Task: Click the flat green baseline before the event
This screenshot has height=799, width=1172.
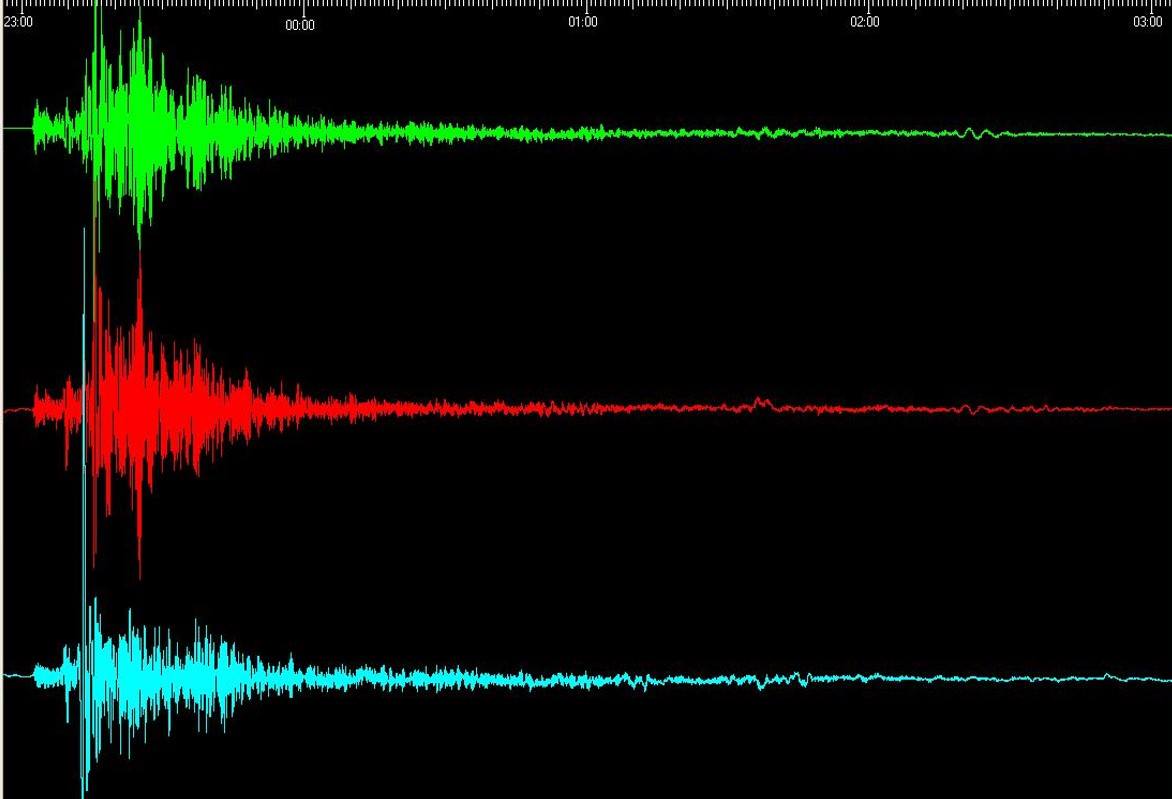Action: (x=16, y=128)
